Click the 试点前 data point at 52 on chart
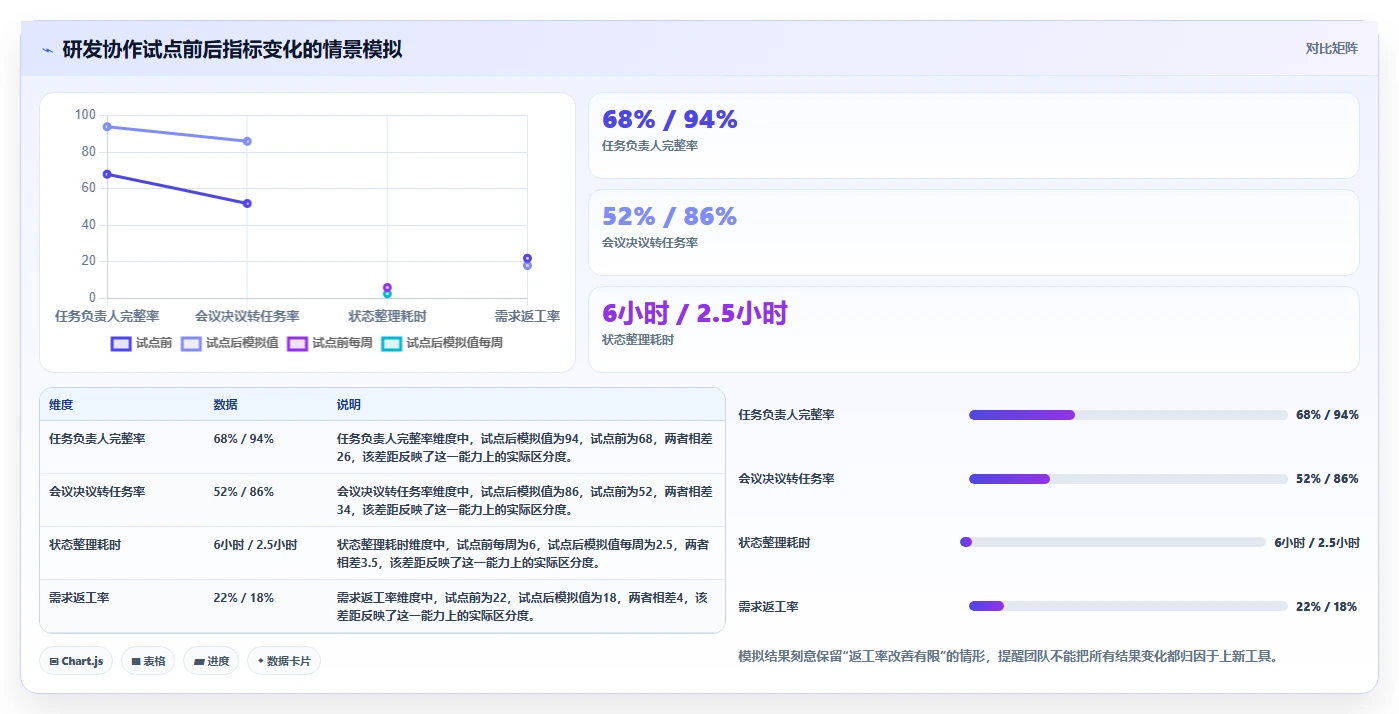Viewport: 1399px width, 714px height. click(x=247, y=203)
